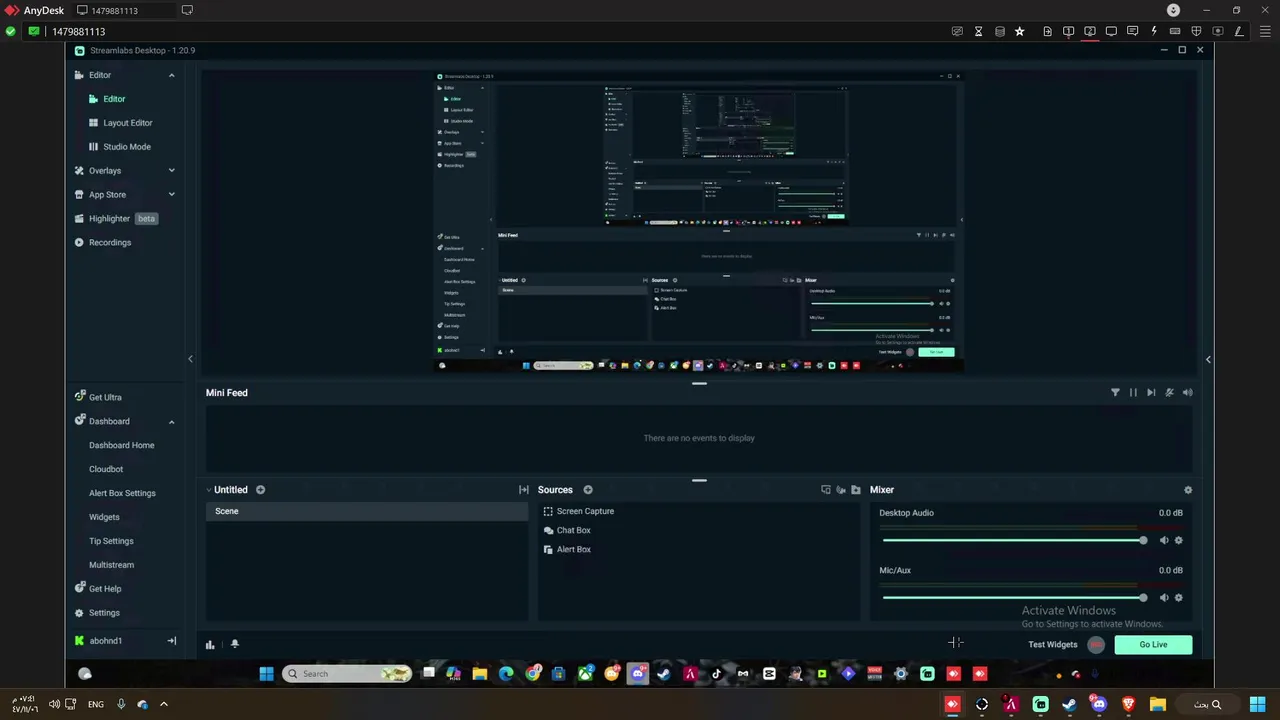Image resolution: width=1280 pixels, height=720 pixels.
Task: Expand the Overlays section
Action: click(x=171, y=171)
